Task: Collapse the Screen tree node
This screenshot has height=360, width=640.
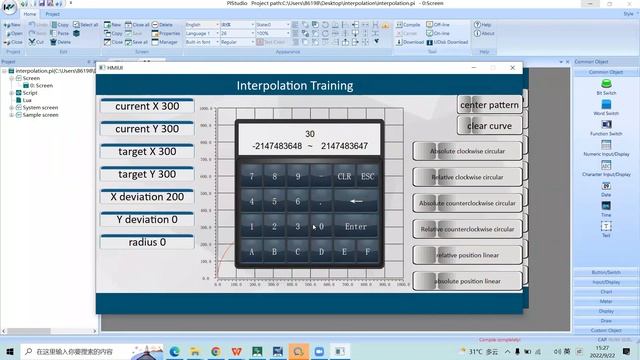Action: pyautogui.click(x=11, y=78)
